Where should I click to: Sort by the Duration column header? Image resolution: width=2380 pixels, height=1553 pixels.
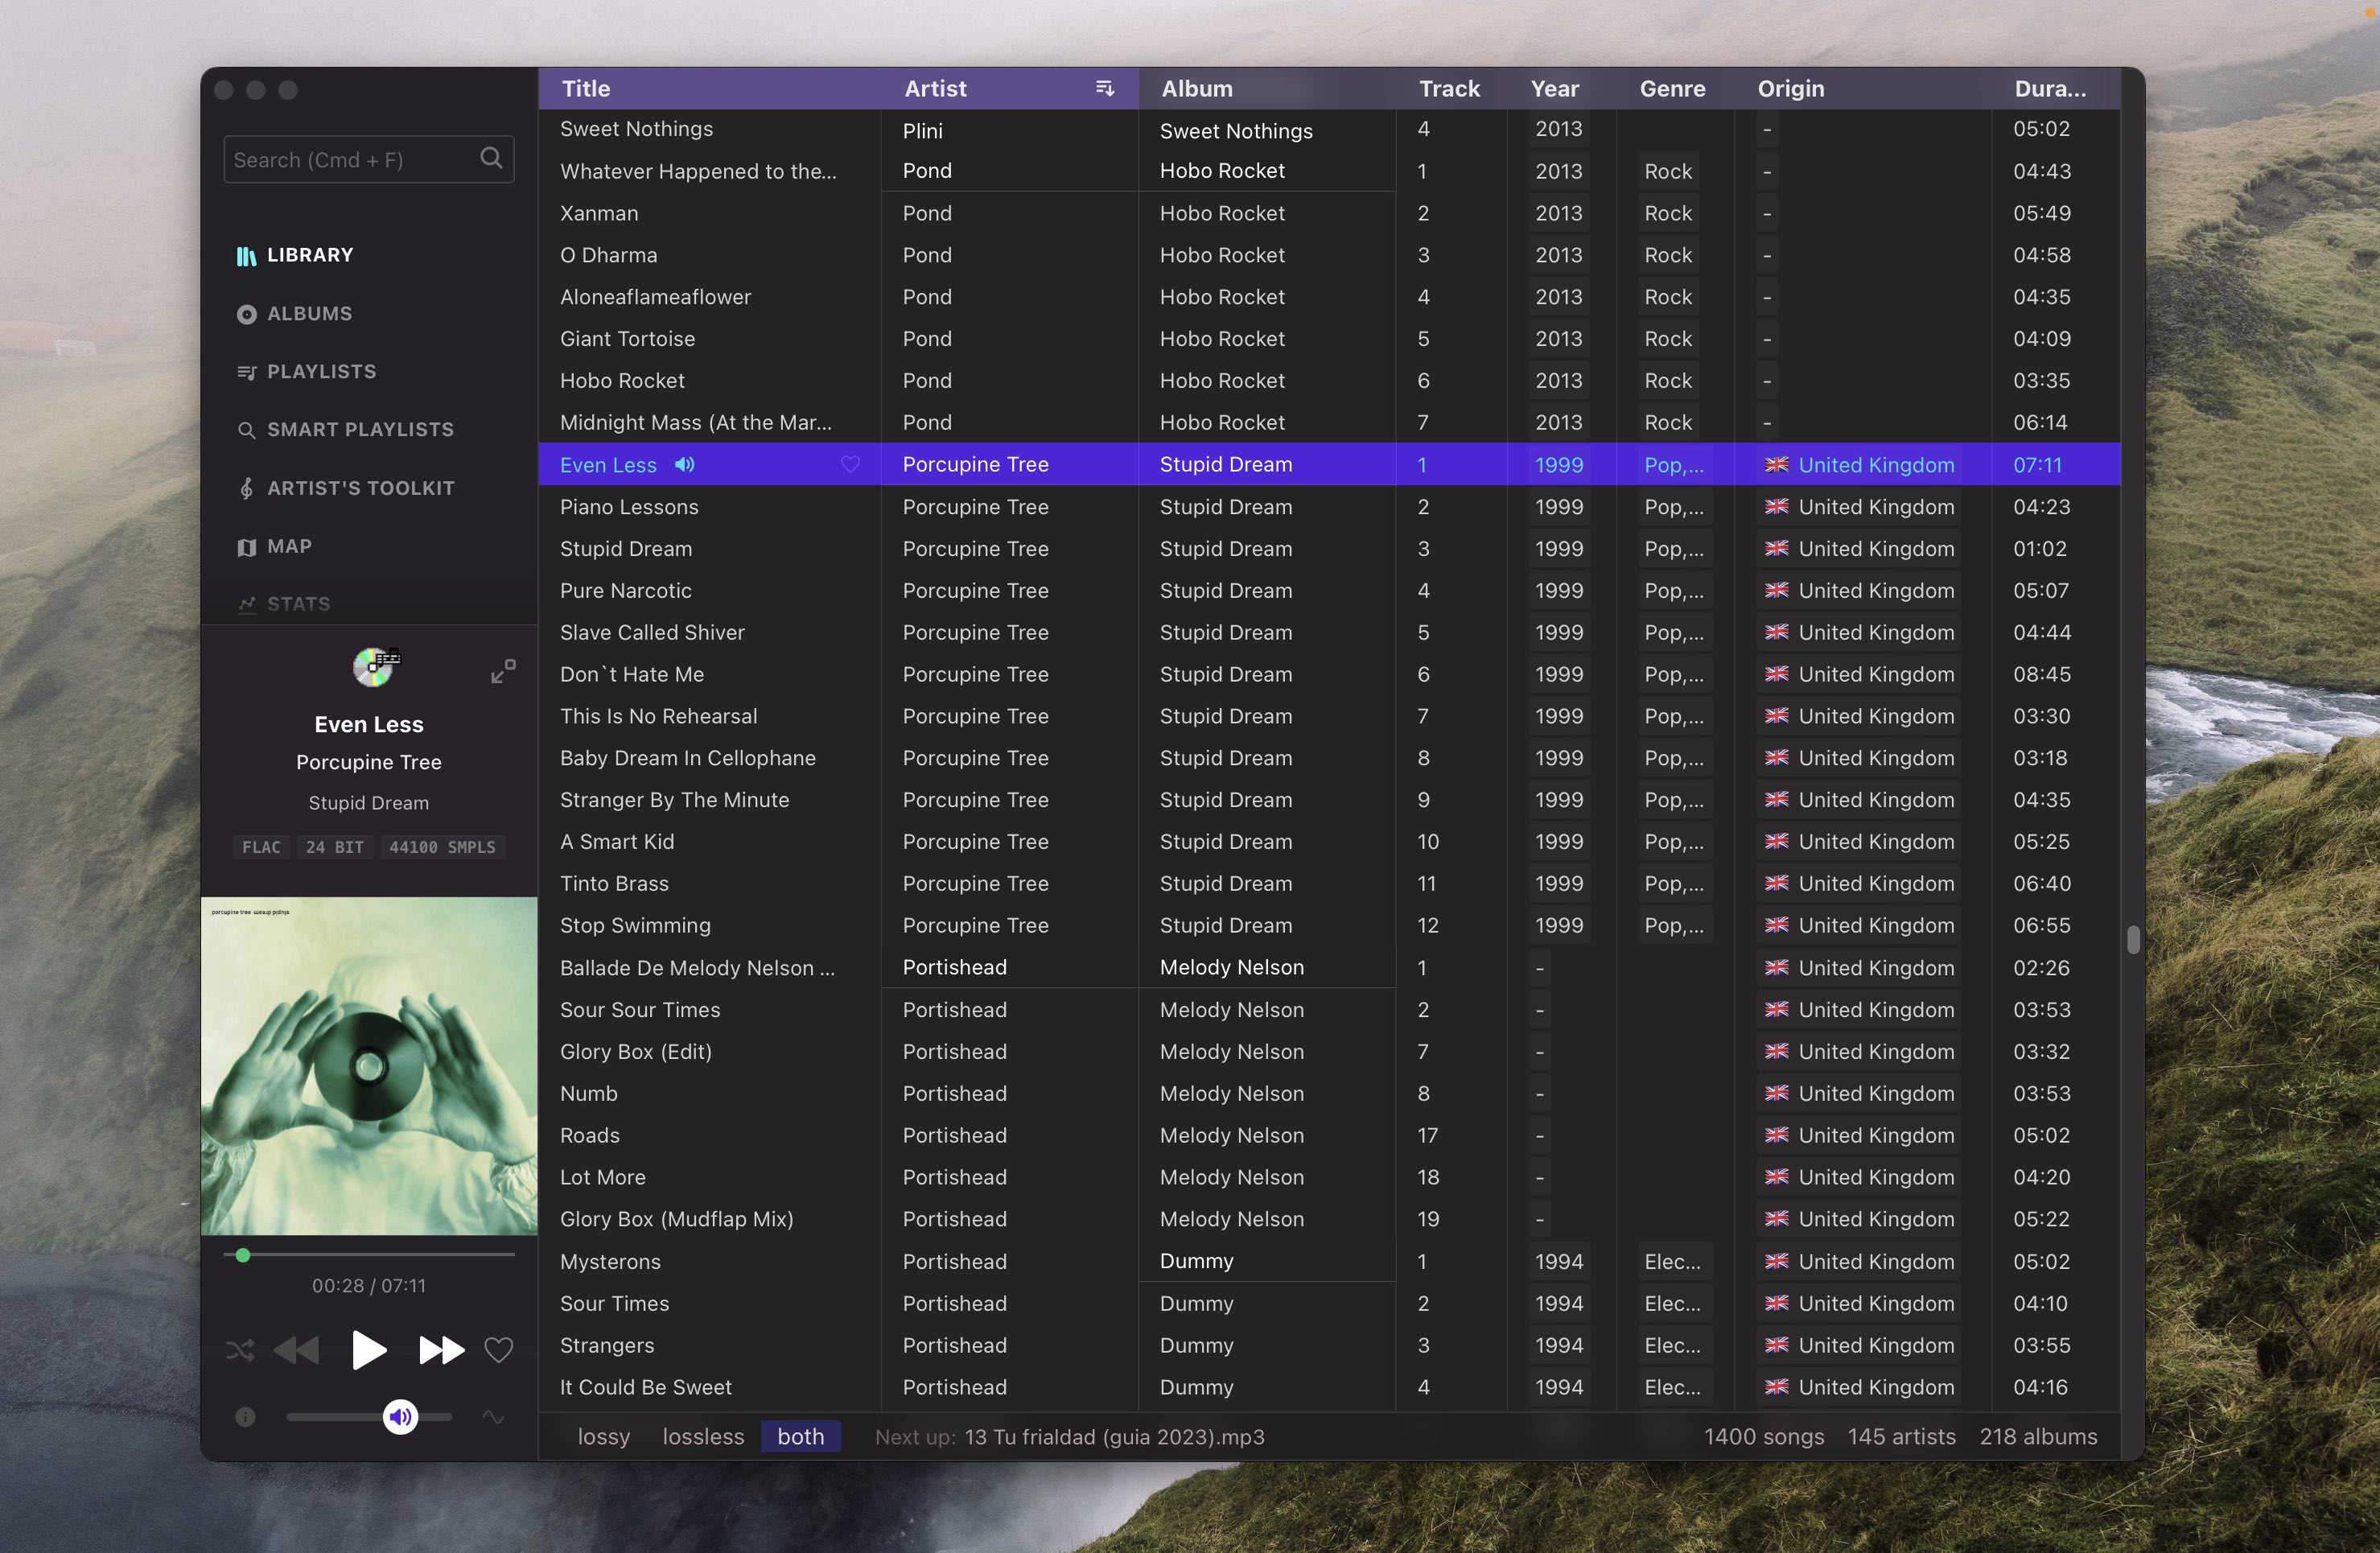pyautogui.click(x=2050, y=89)
